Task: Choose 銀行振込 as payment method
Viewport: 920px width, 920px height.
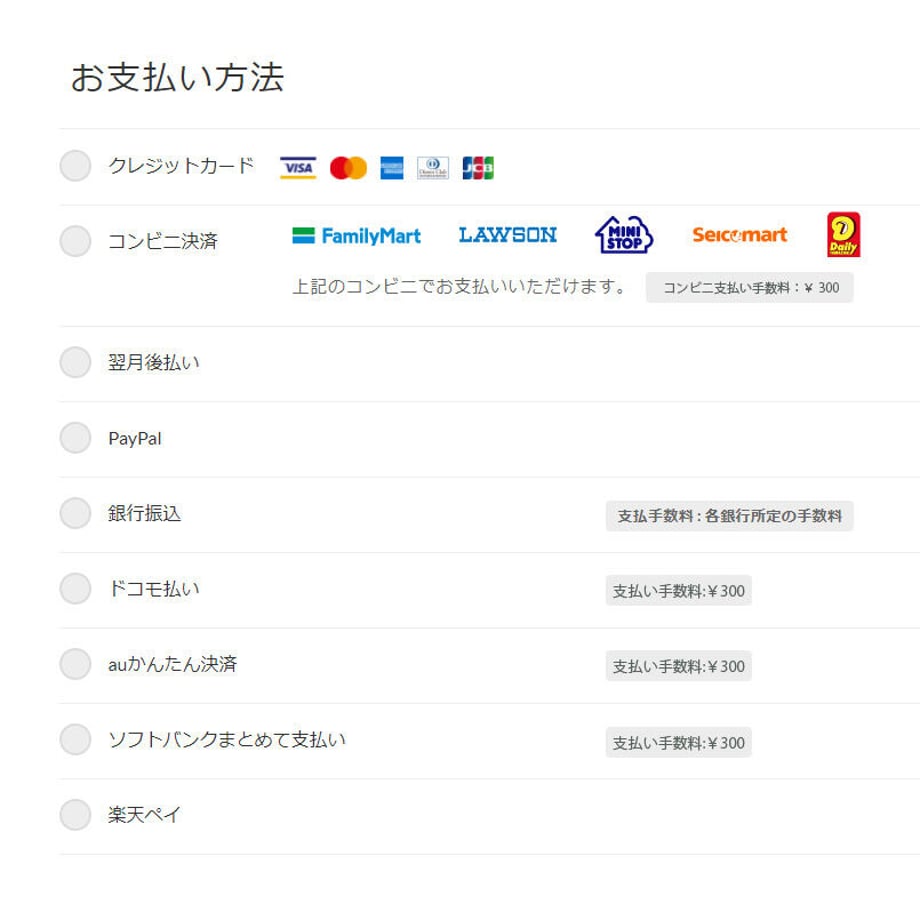Action: tap(75, 513)
